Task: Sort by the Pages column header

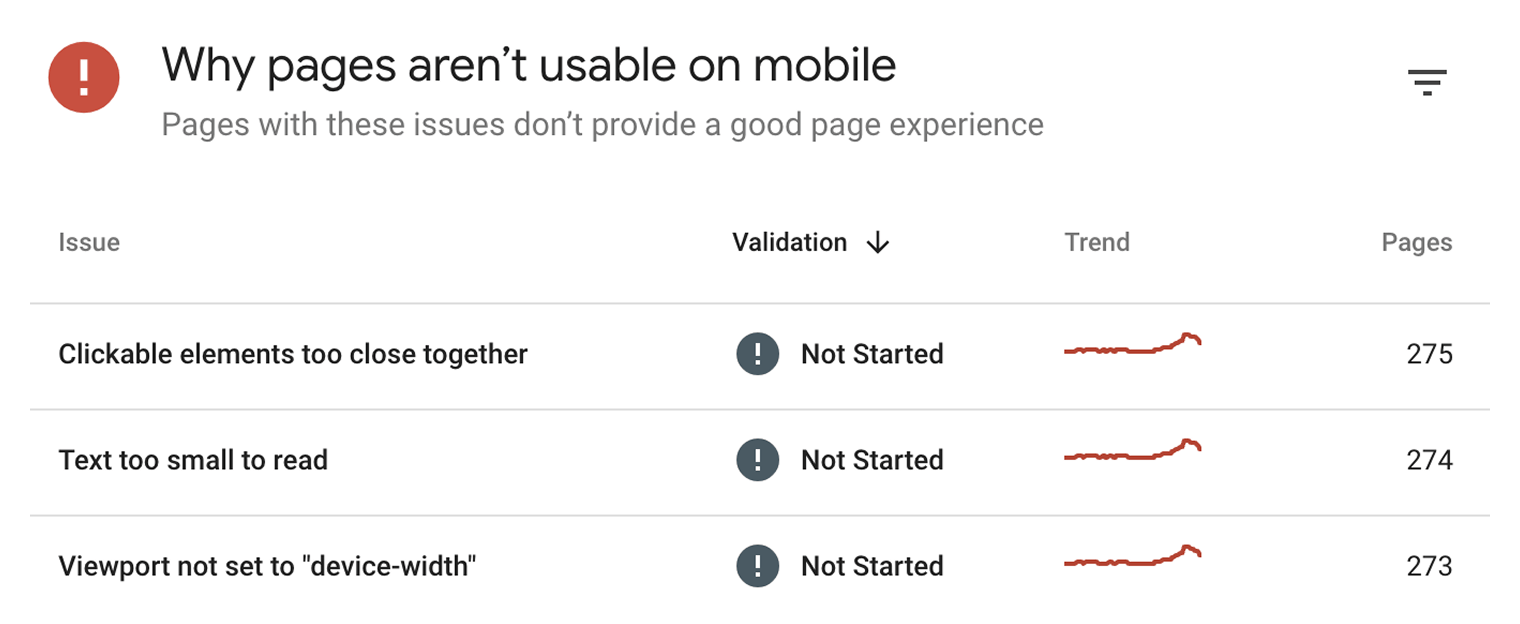Action: [x=1417, y=242]
